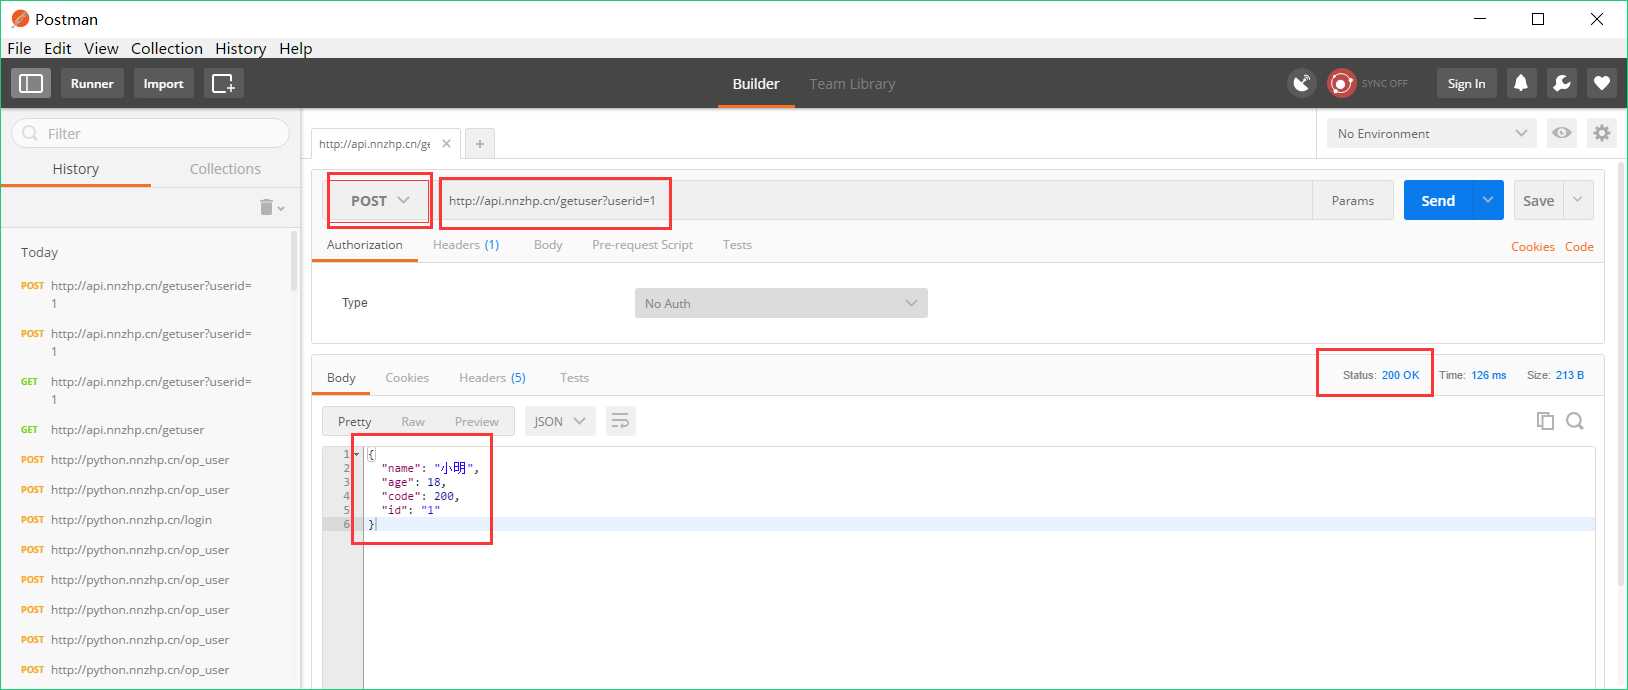This screenshot has height=690, width=1628.
Task: Open the Collection menu
Action: [x=167, y=48]
